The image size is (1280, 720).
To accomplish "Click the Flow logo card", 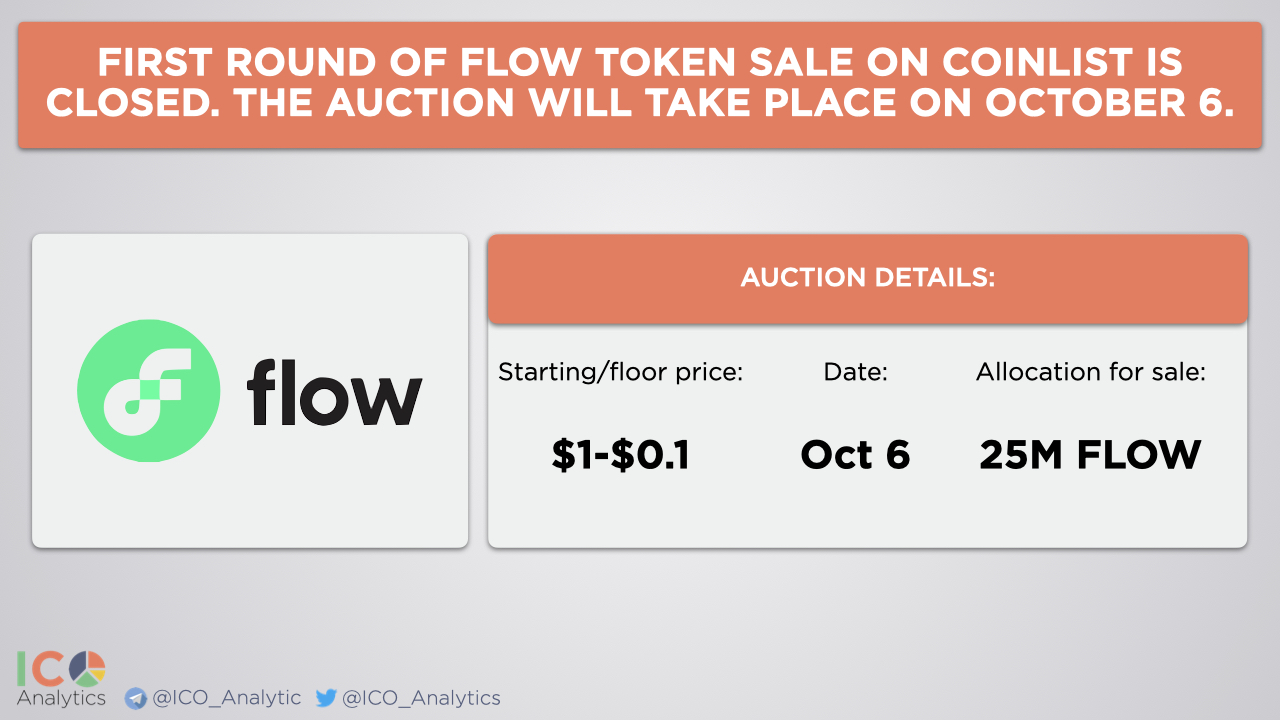I will (x=250, y=391).
